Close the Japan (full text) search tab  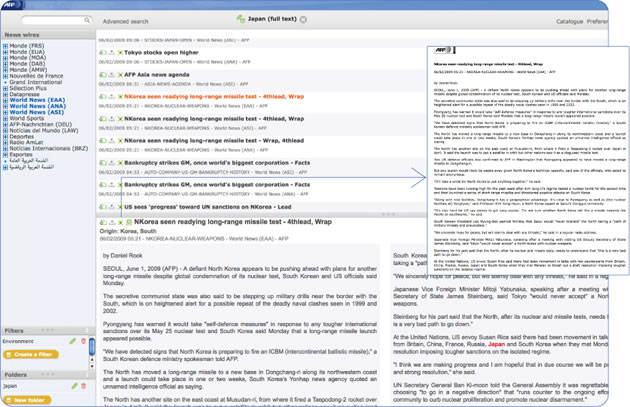coord(303,19)
